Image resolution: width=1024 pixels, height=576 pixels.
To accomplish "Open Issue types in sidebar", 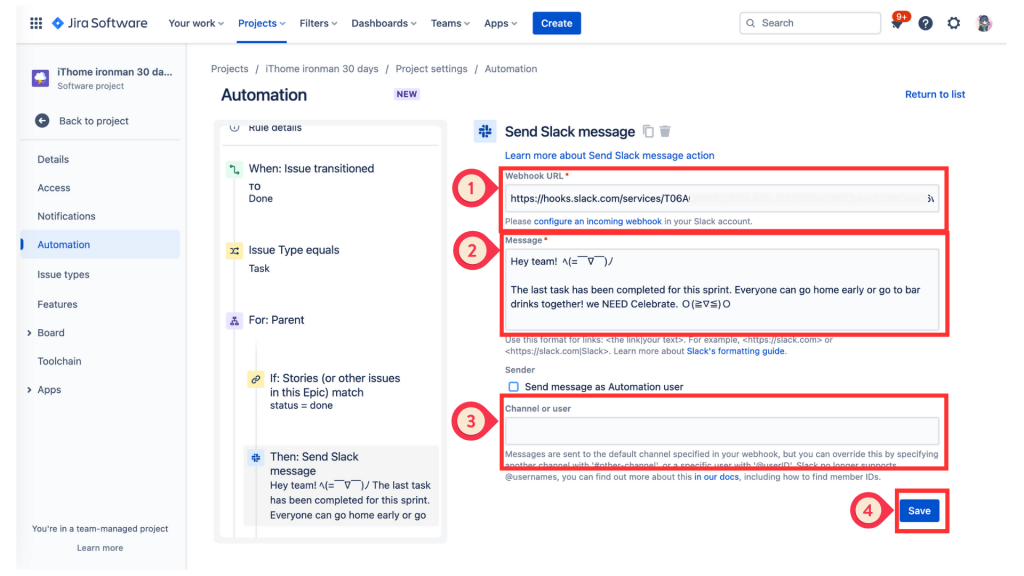I will coord(63,275).
